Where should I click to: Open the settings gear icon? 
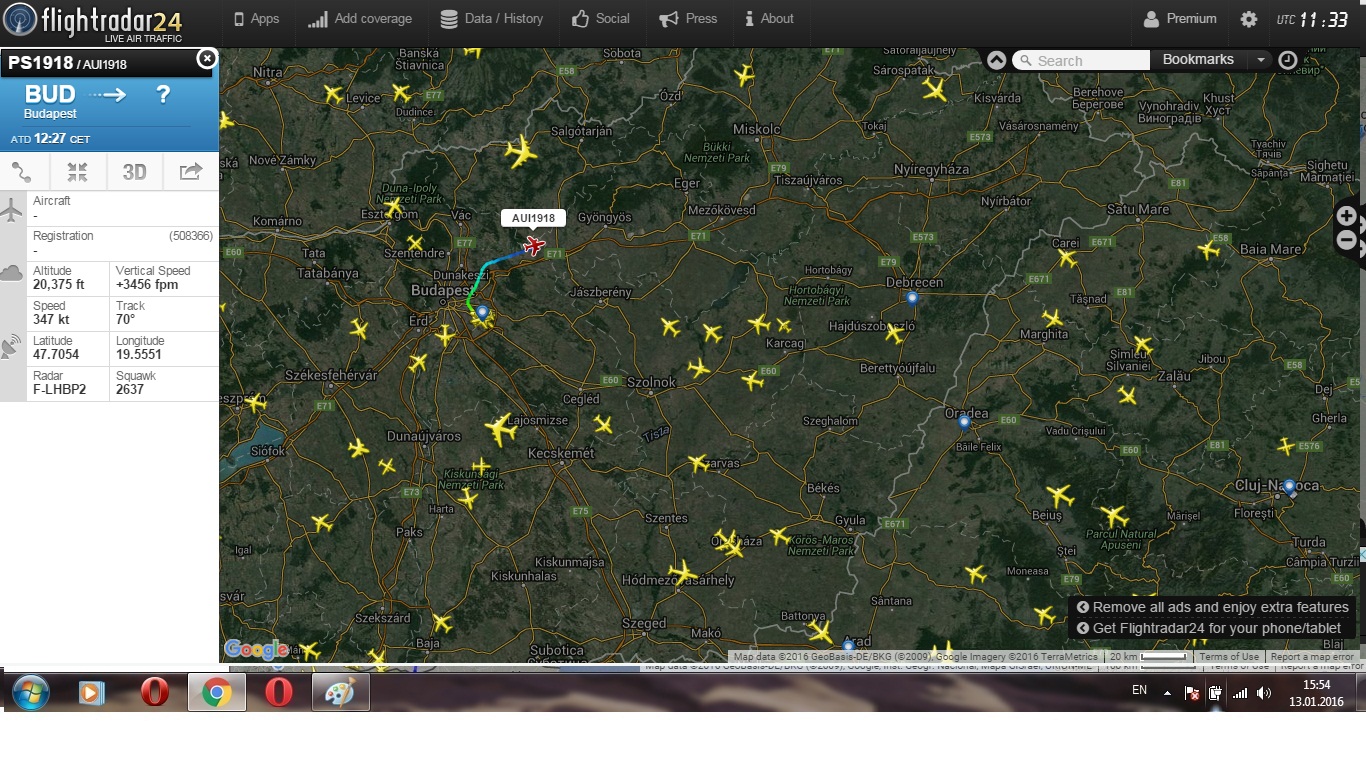[1249, 19]
